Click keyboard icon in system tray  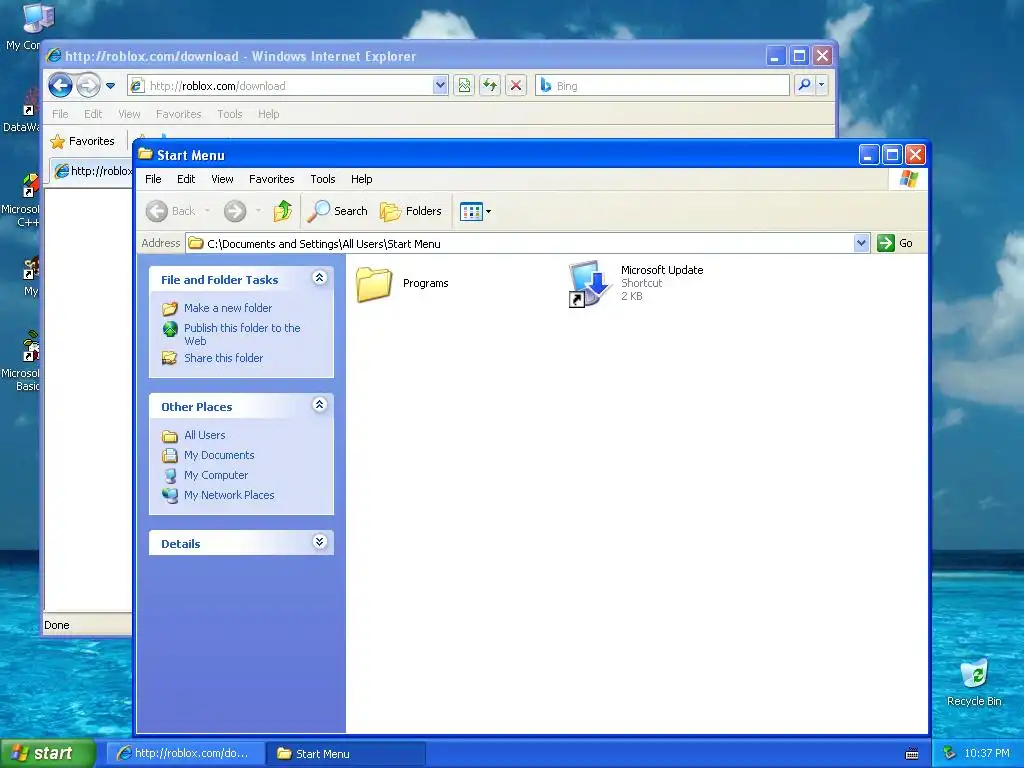(x=912, y=754)
